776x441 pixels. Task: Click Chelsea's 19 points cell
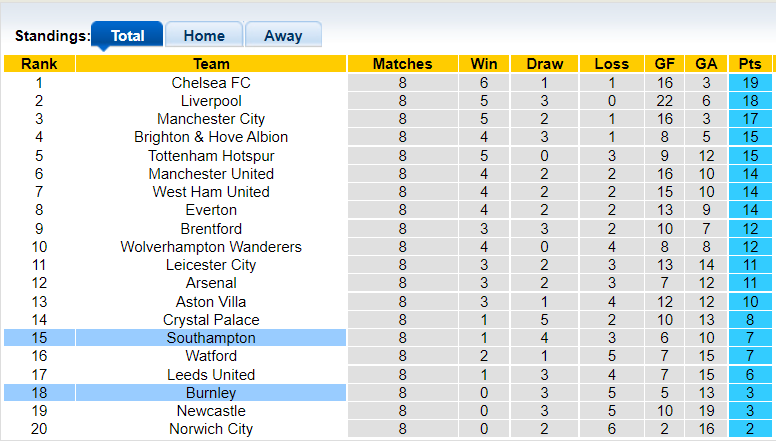(751, 83)
